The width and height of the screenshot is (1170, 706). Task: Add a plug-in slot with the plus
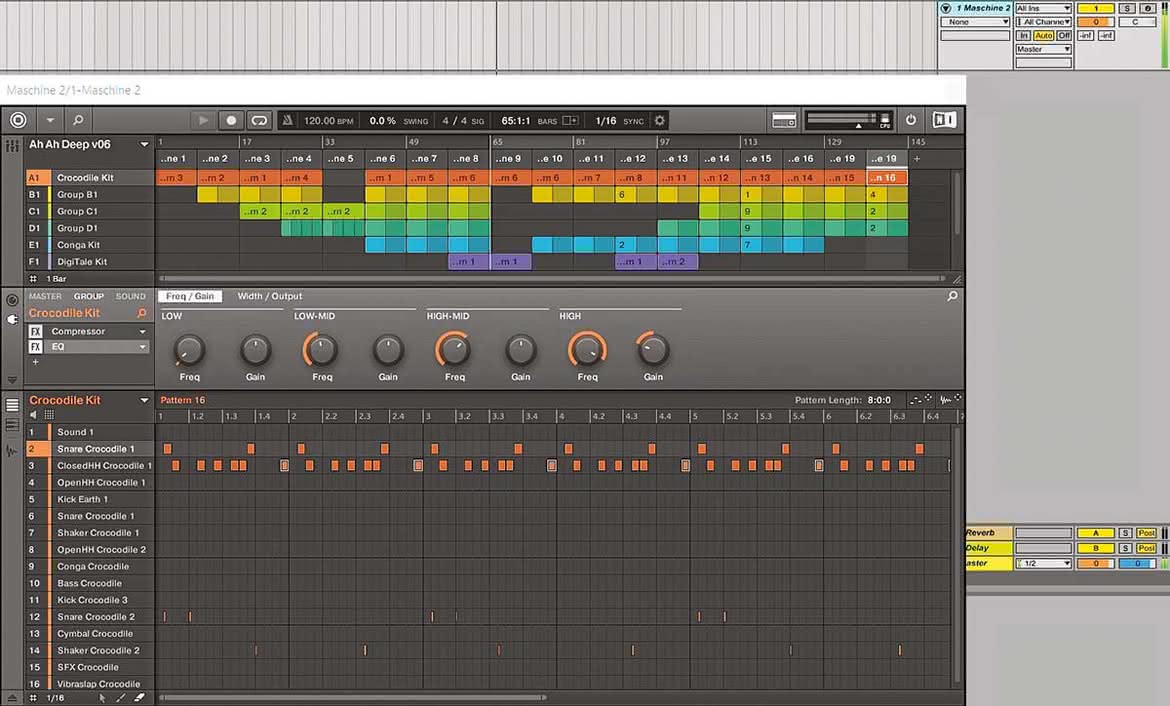tap(35, 362)
